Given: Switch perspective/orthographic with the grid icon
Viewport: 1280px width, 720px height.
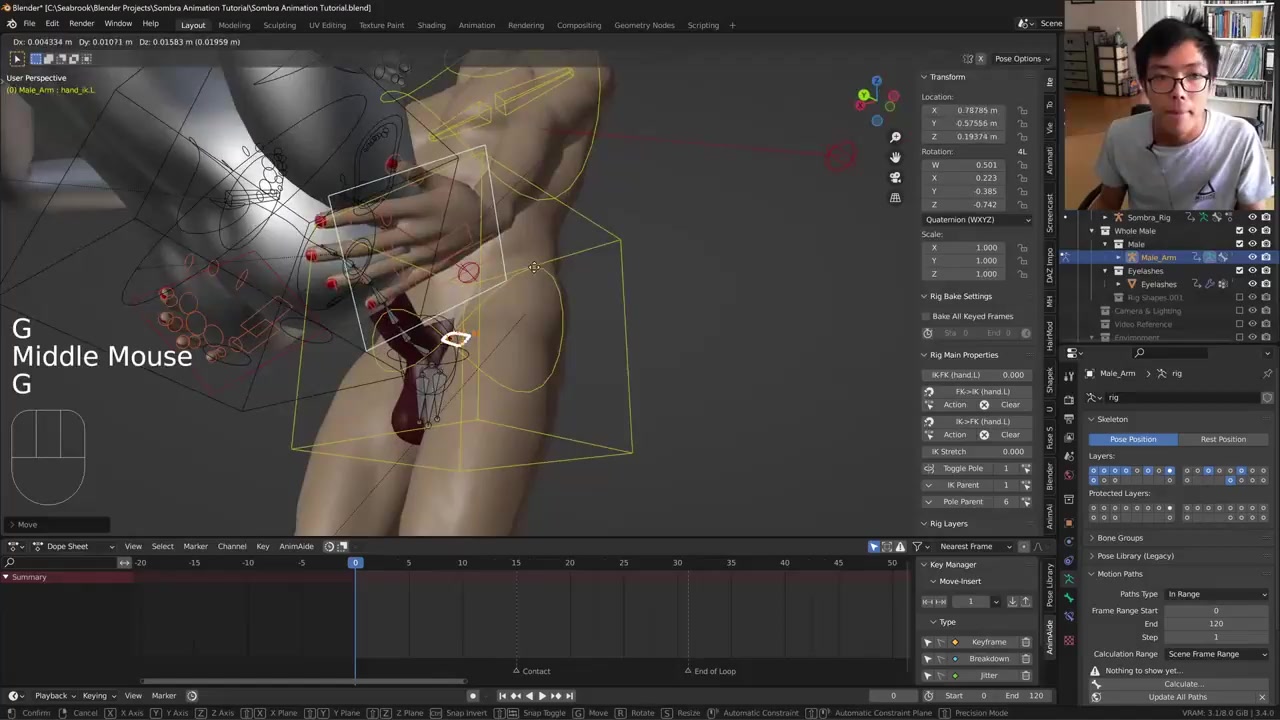Looking at the screenshot, I should (895, 198).
